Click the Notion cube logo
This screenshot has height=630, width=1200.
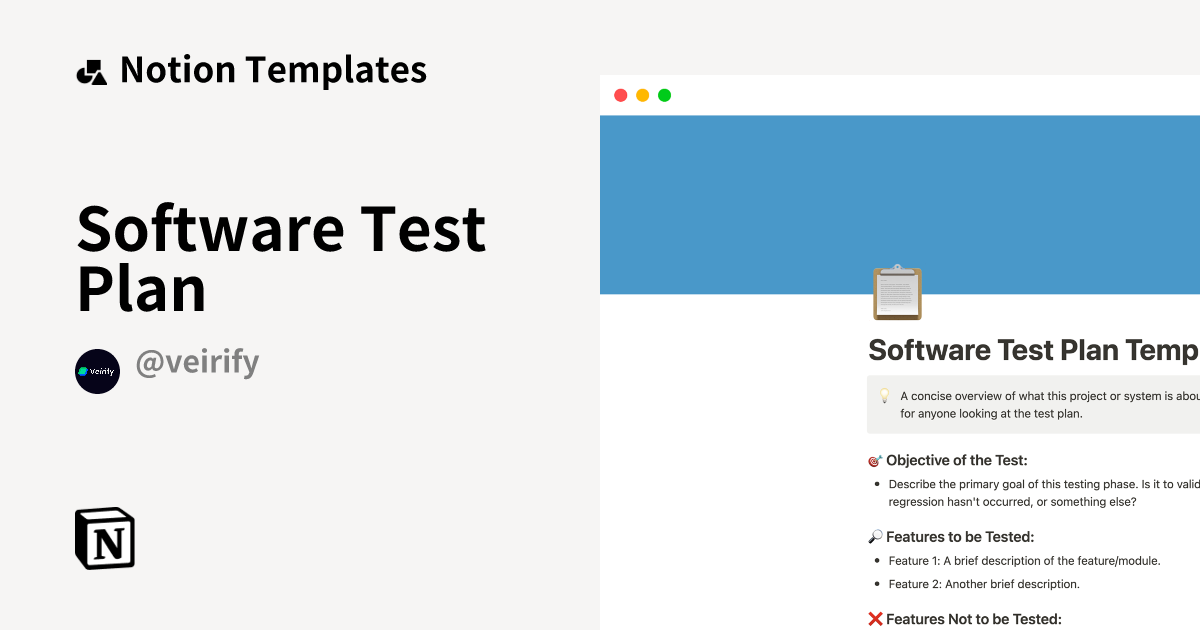point(105,539)
